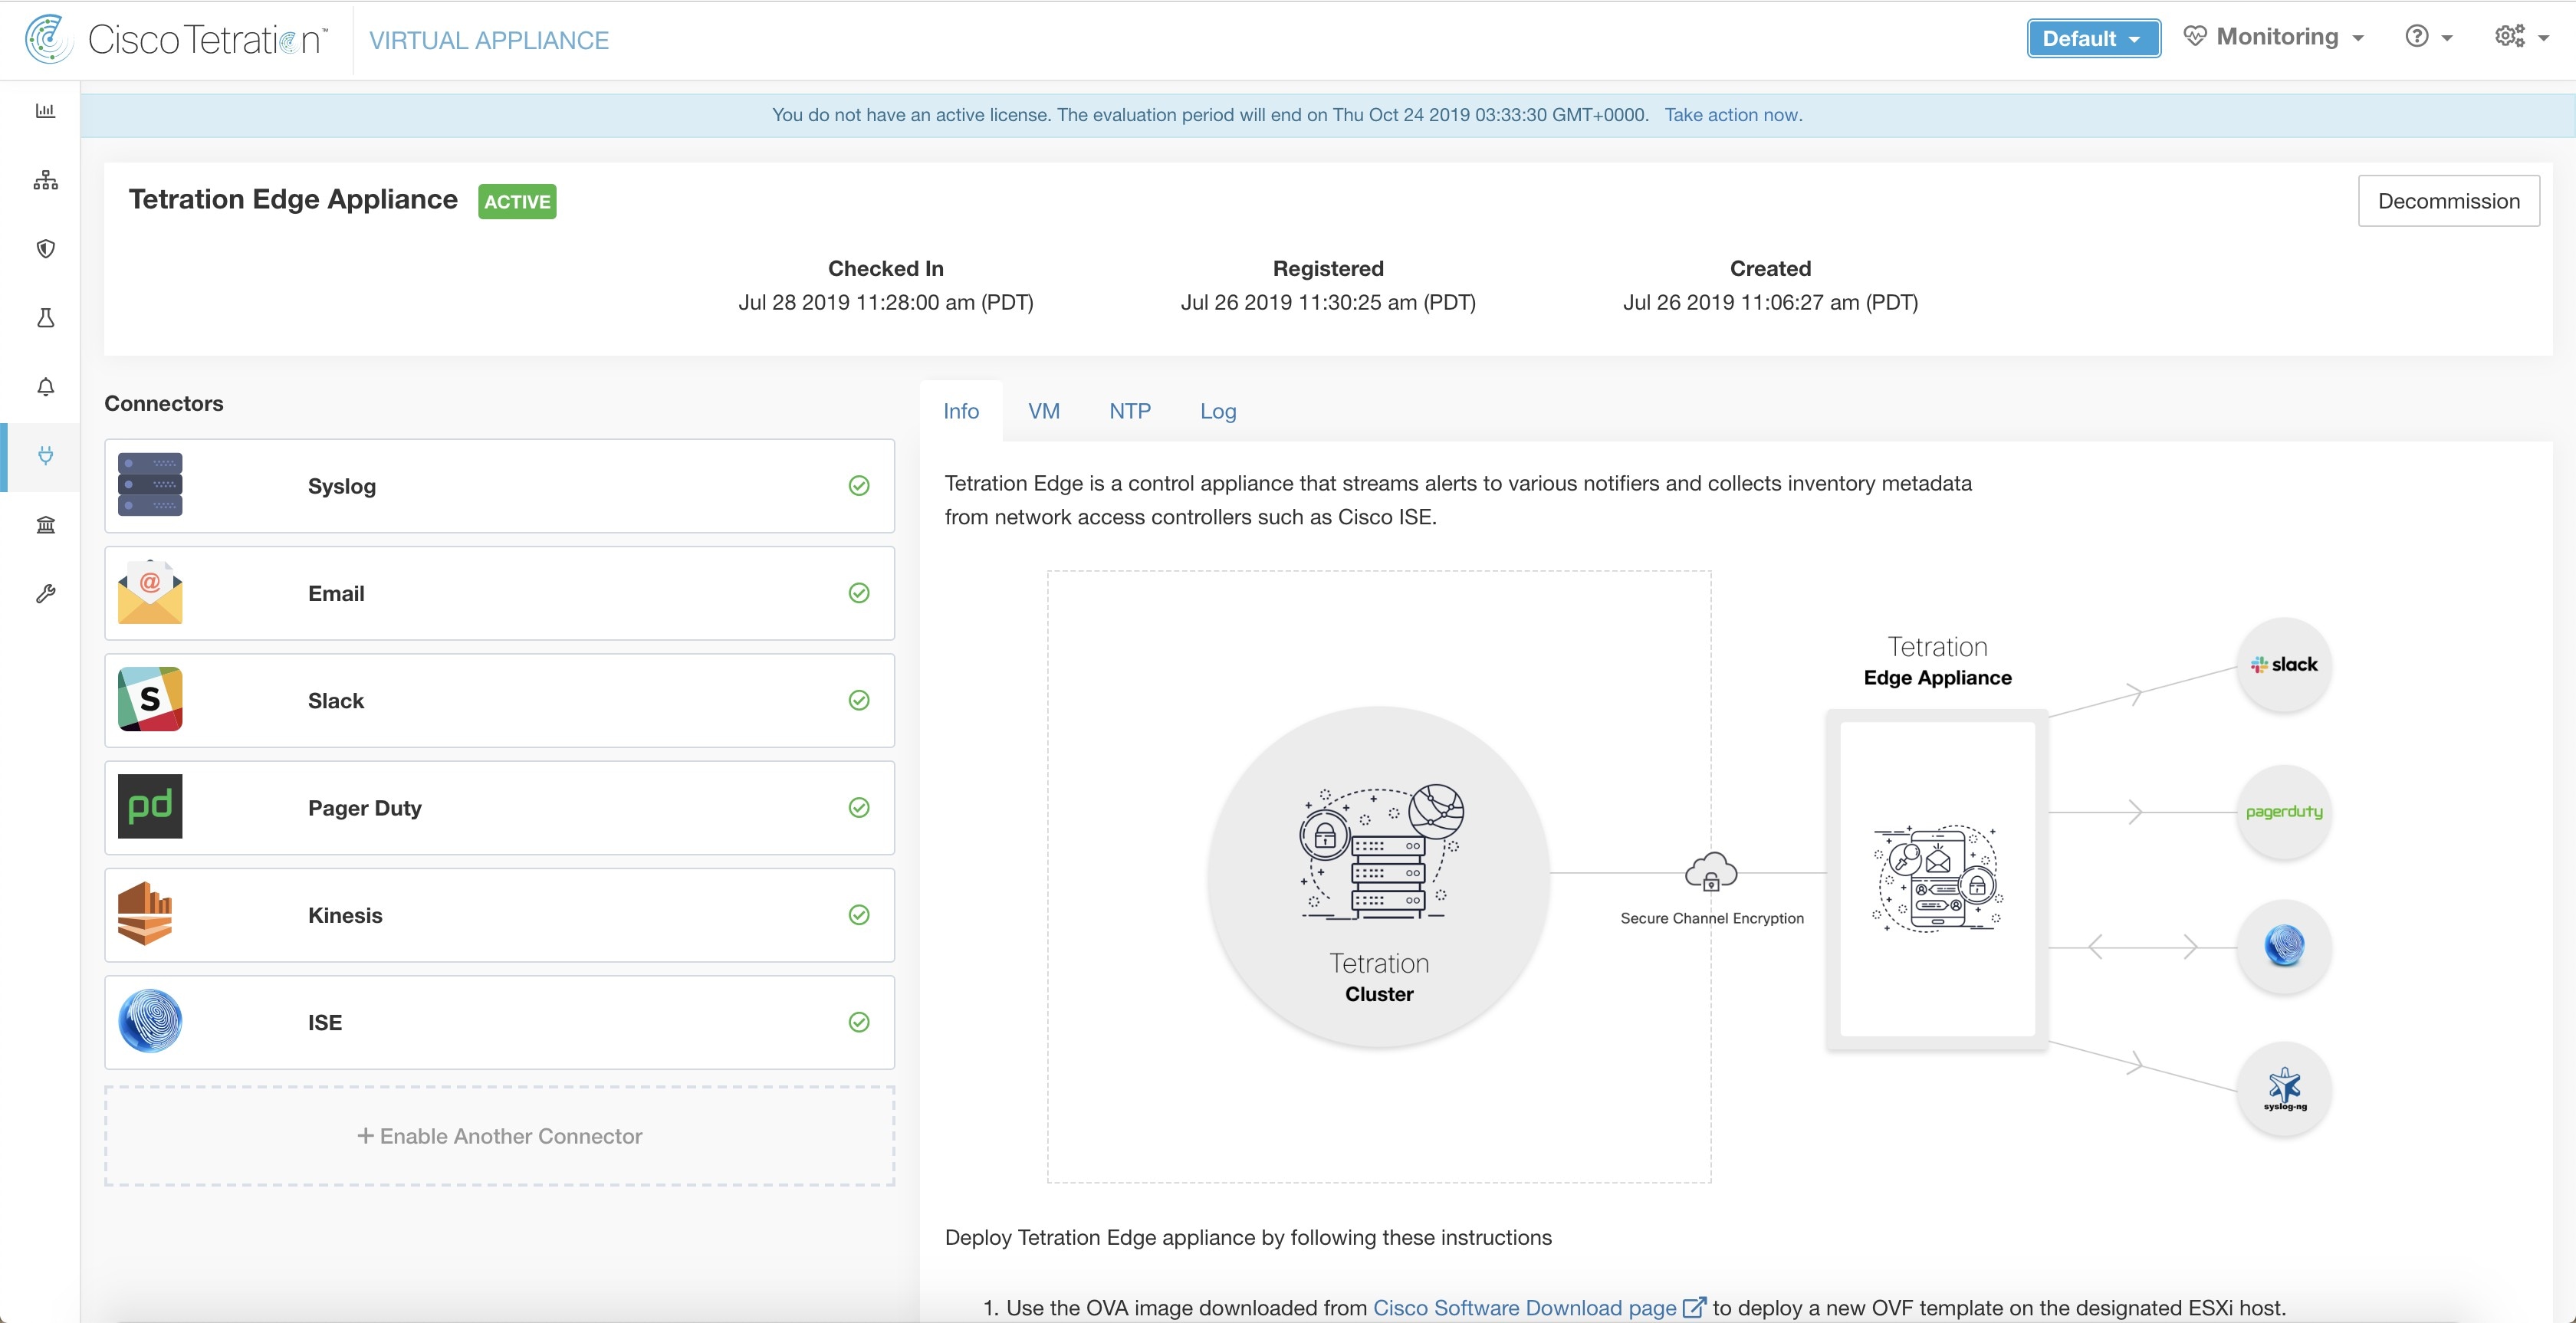Toggle the Syslog connector checkmark

tap(859, 486)
